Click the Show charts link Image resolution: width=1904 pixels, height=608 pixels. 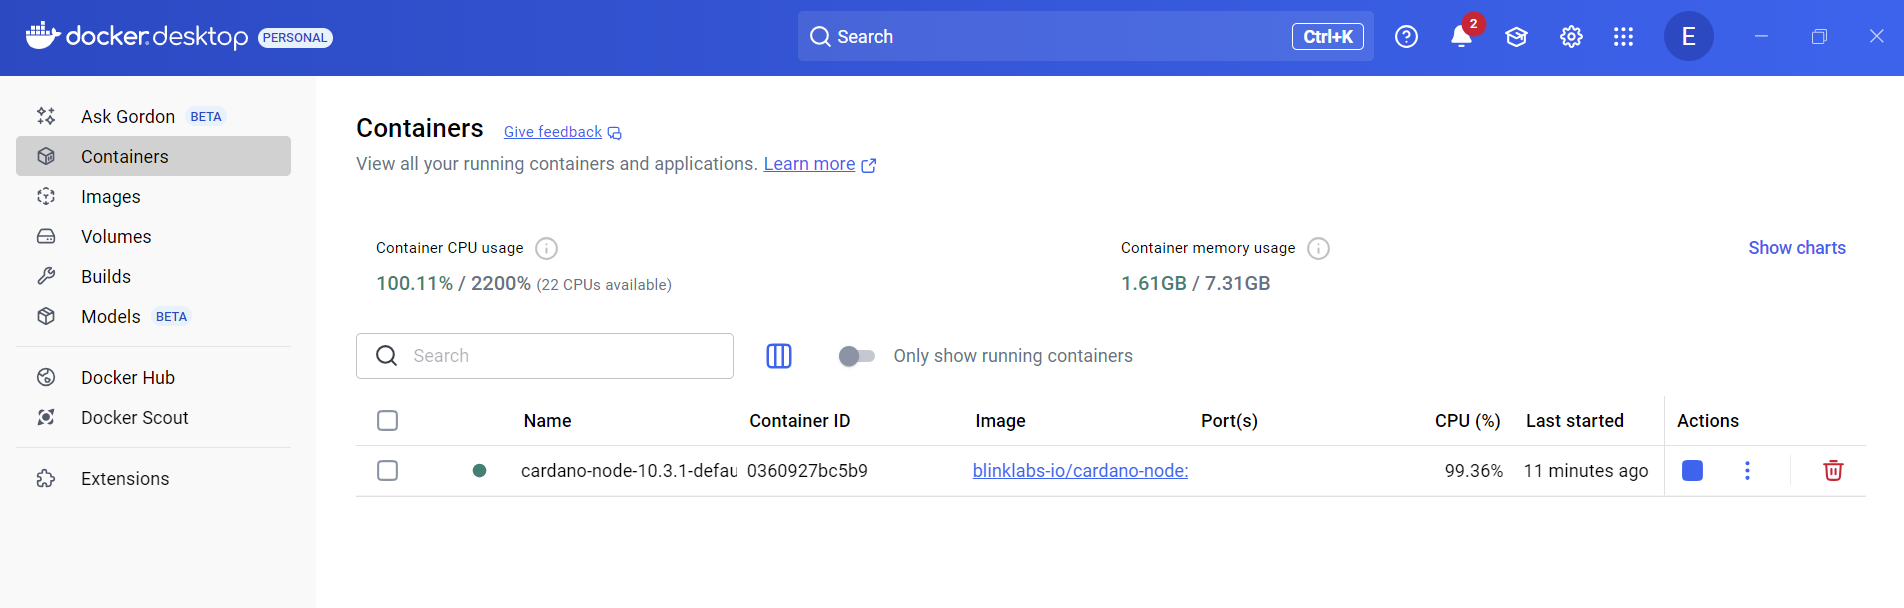pyautogui.click(x=1796, y=248)
